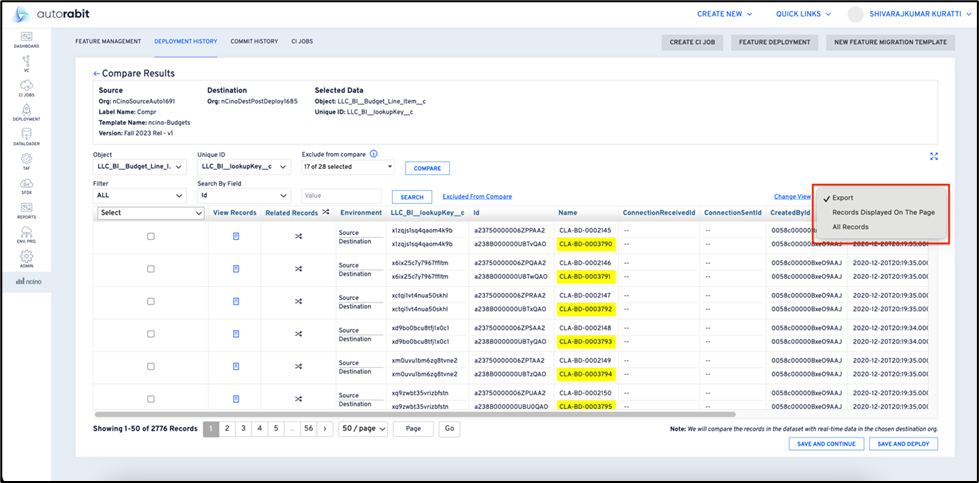Screen dimensions: 979x483
Task: View records for row x6ix25c7y7967tfltm
Action: coord(236,268)
